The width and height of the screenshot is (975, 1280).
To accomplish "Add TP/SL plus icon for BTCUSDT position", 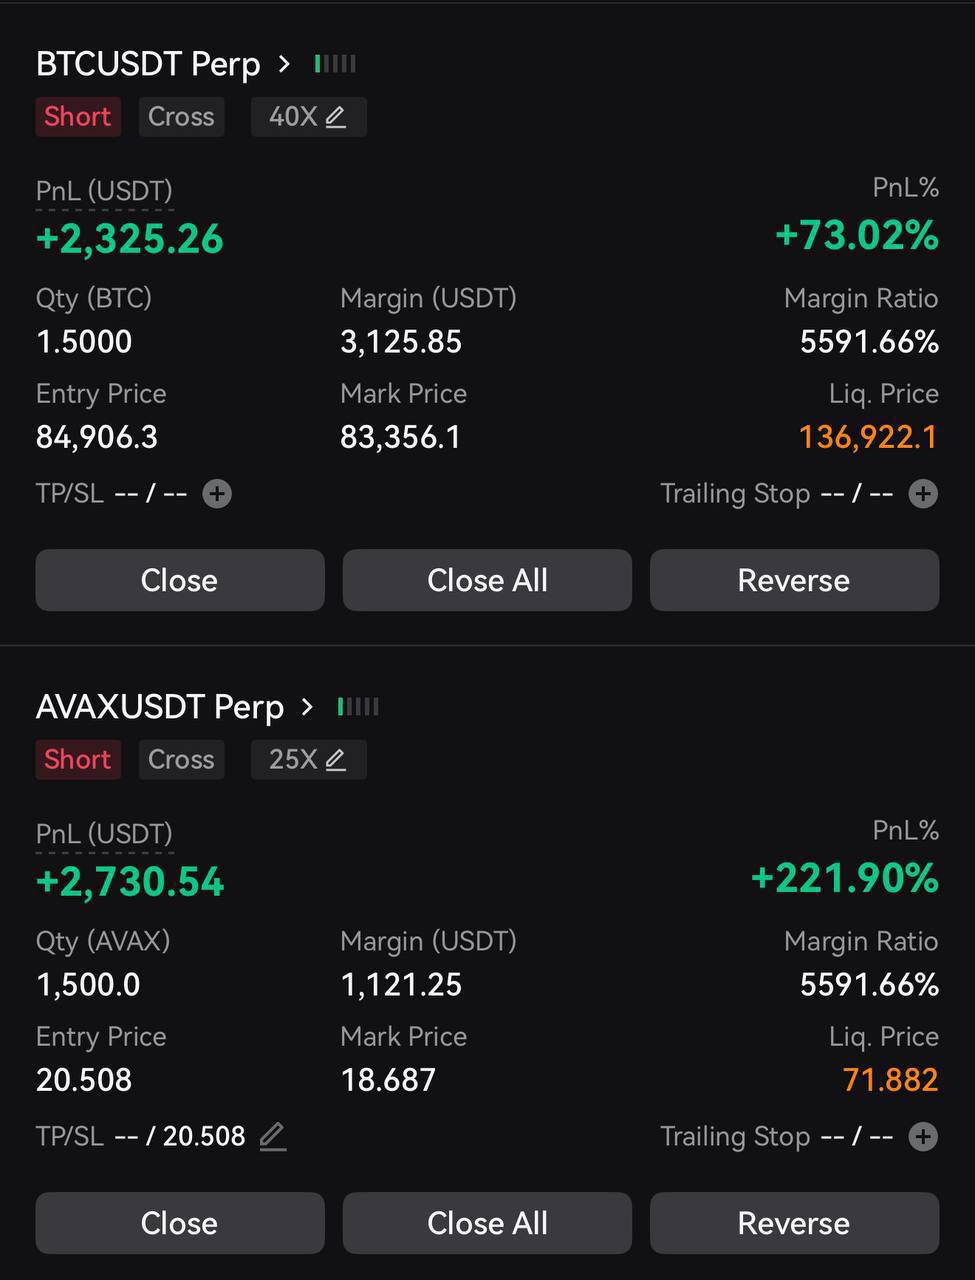I will [x=217, y=494].
